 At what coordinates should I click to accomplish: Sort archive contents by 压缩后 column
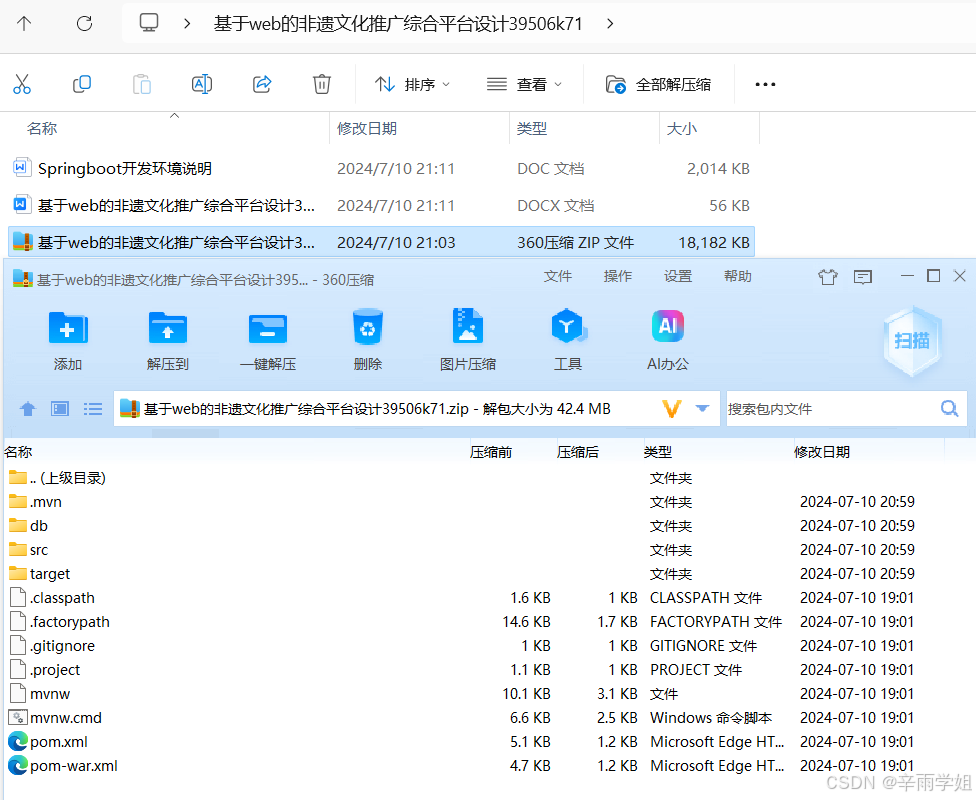[578, 452]
